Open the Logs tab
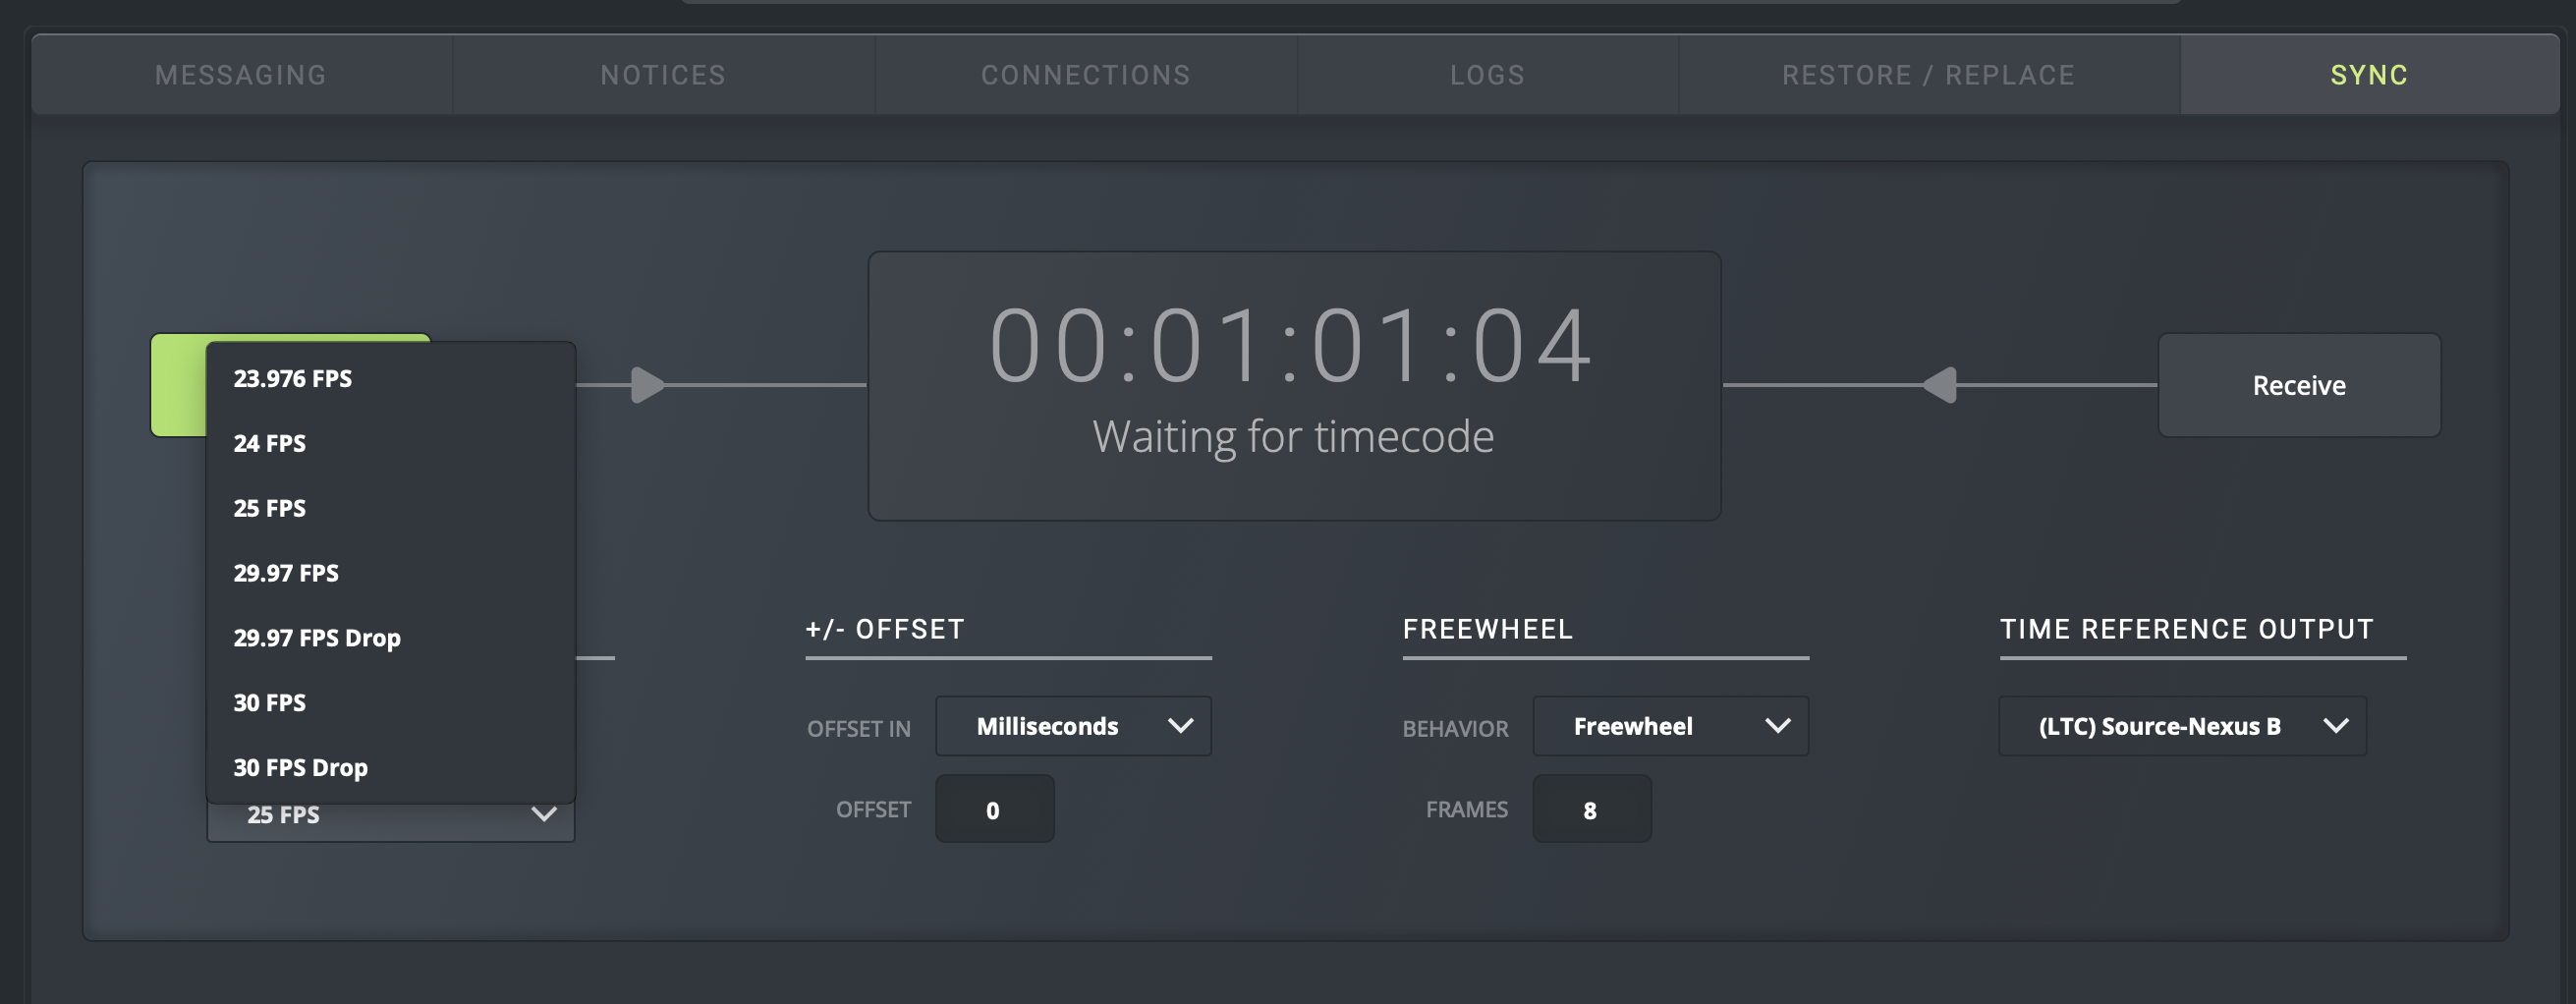 (1487, 75)
